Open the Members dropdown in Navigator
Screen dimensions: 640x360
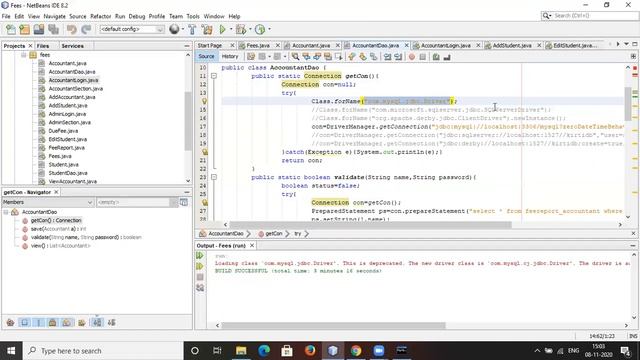click(x=48, y=202)
